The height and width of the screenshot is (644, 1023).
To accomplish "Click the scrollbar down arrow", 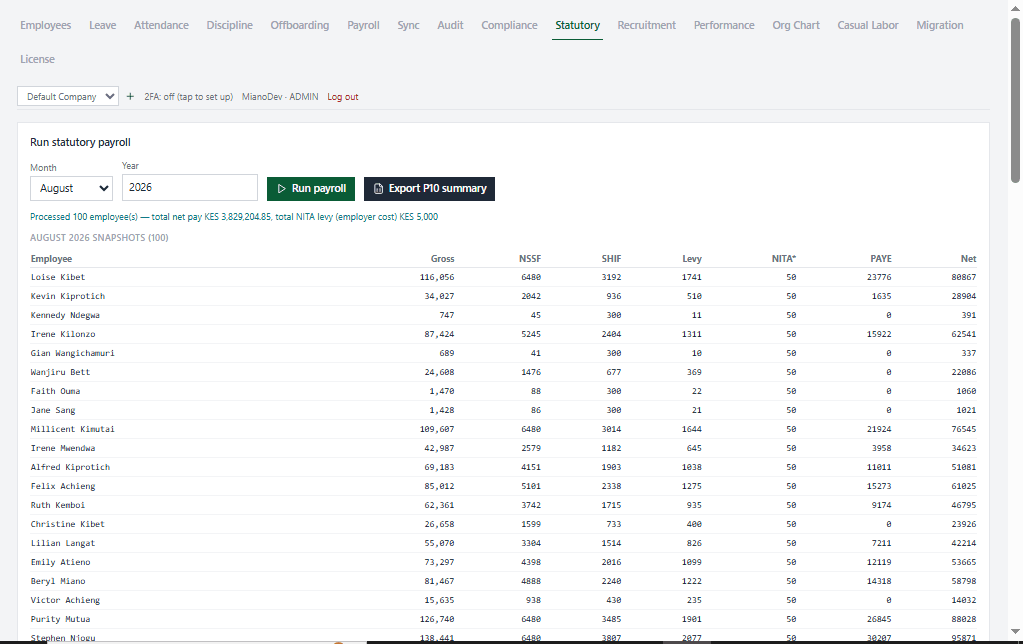I will (1015, 631).
